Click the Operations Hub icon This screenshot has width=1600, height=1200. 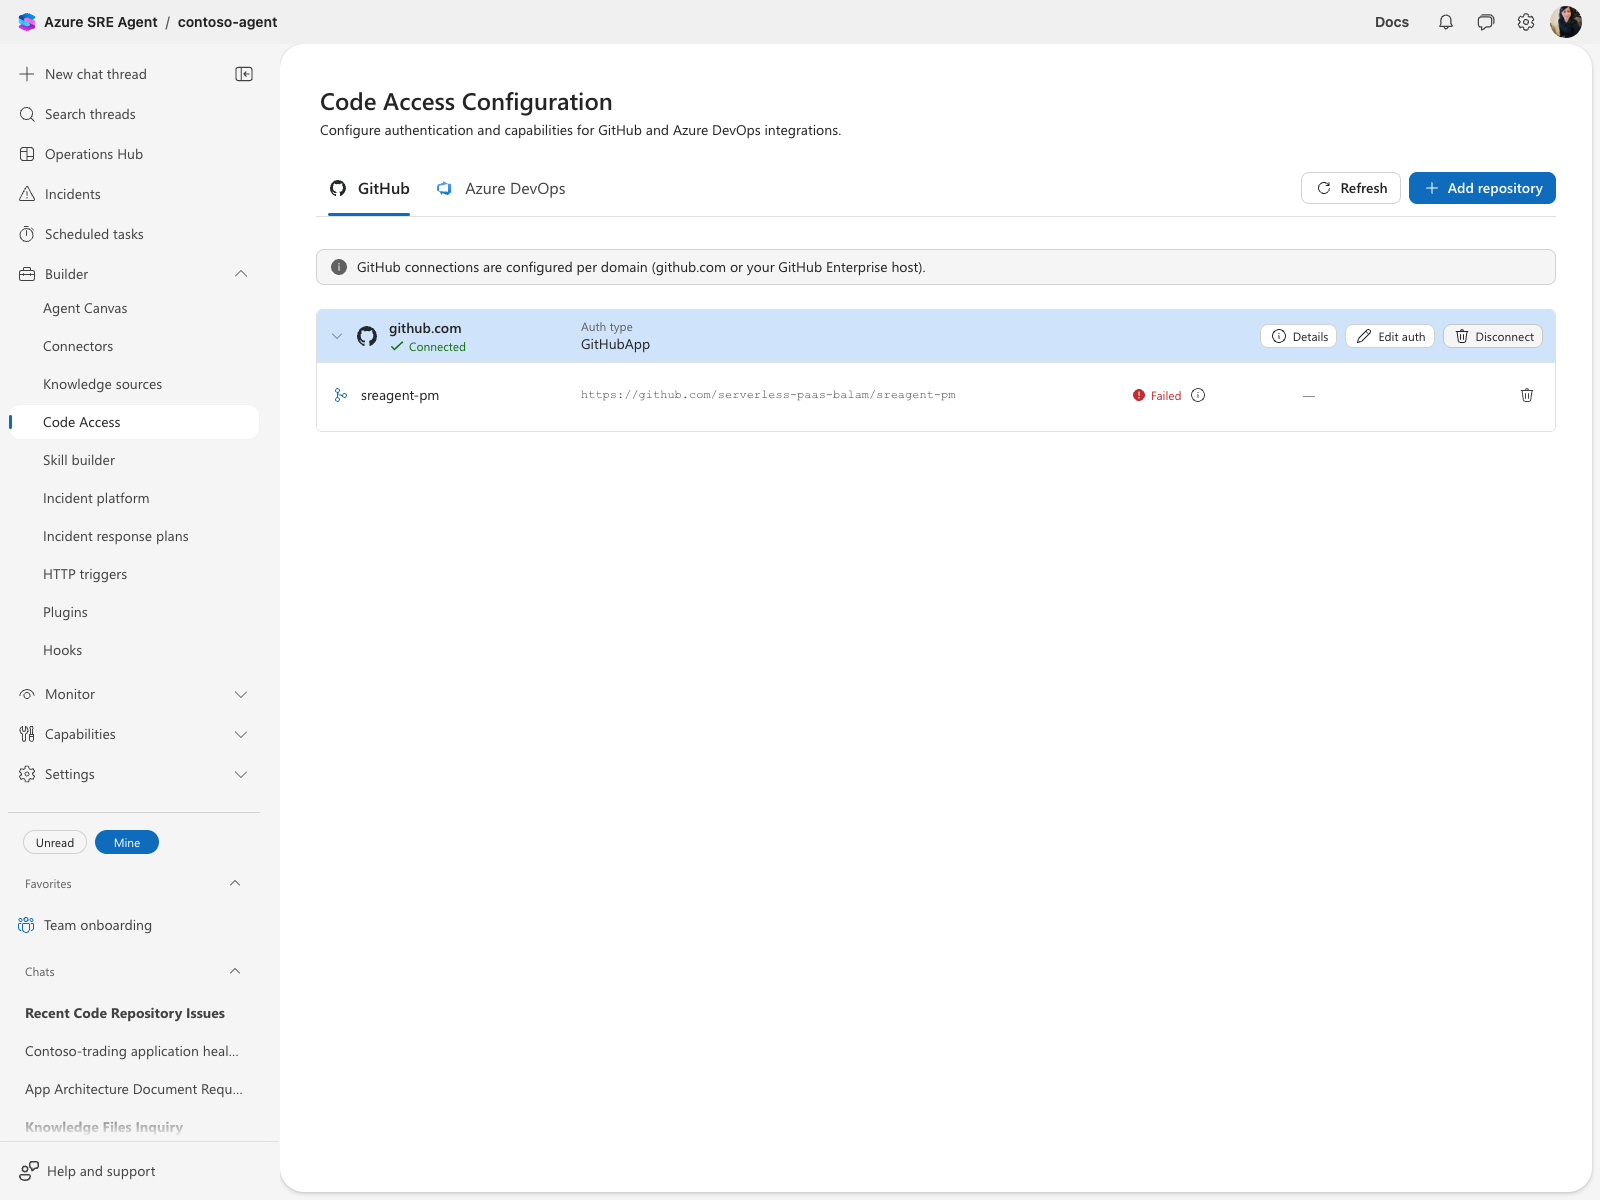pyautogui.click(x=27, y=154)
